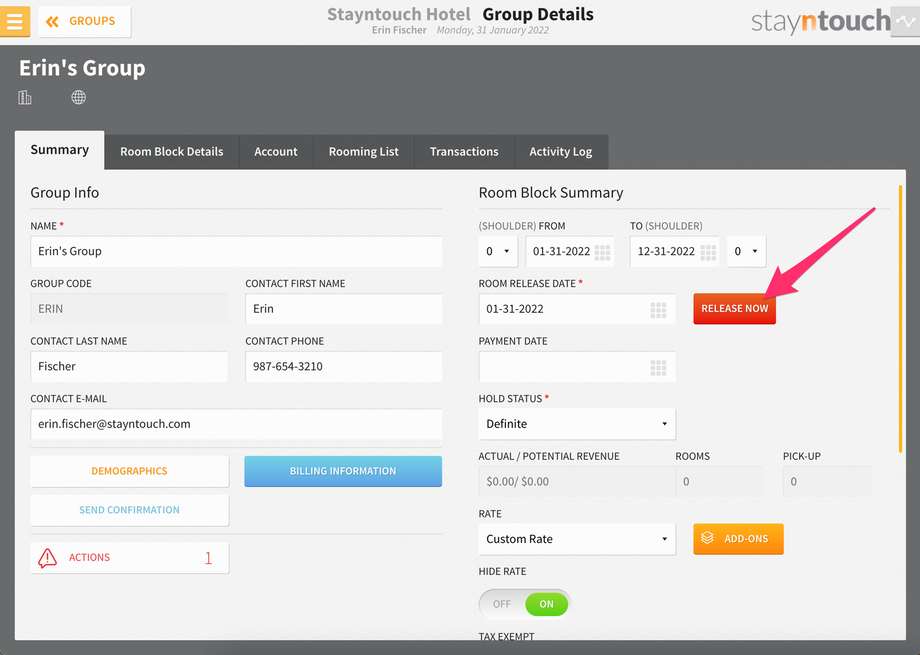Click the Add-Ons button
The height and width of the screenshot is (655, 920).
point(738,539)
